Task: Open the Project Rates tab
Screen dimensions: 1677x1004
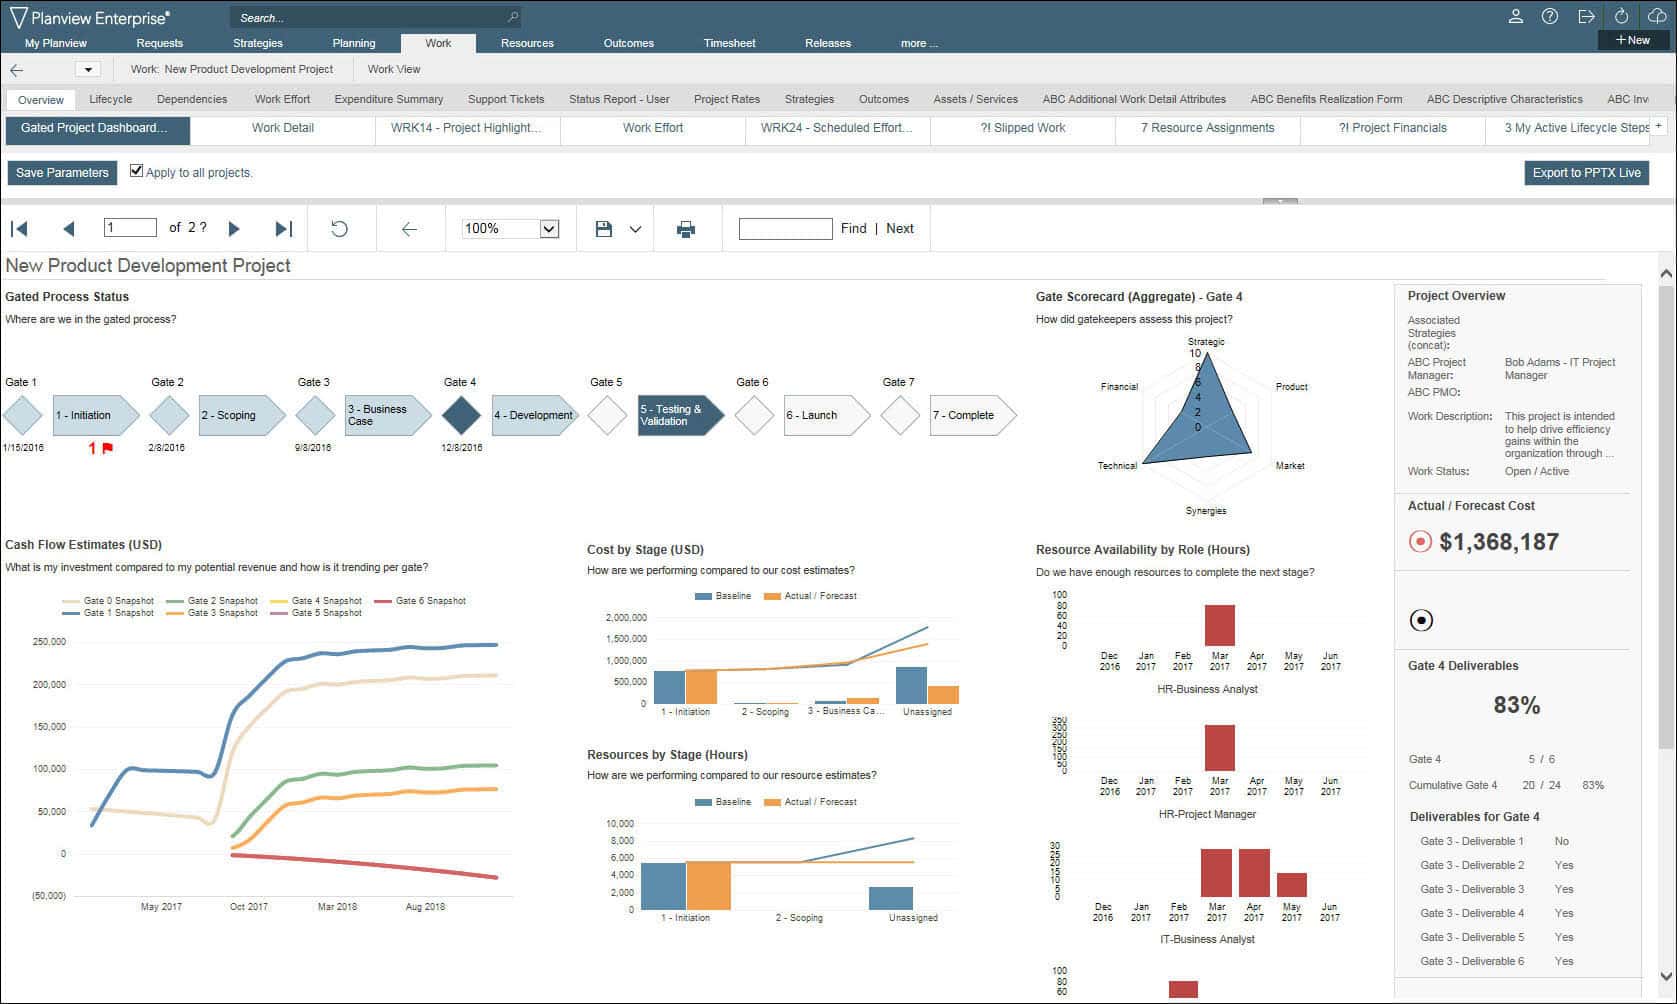Action: tap(727, 99)
